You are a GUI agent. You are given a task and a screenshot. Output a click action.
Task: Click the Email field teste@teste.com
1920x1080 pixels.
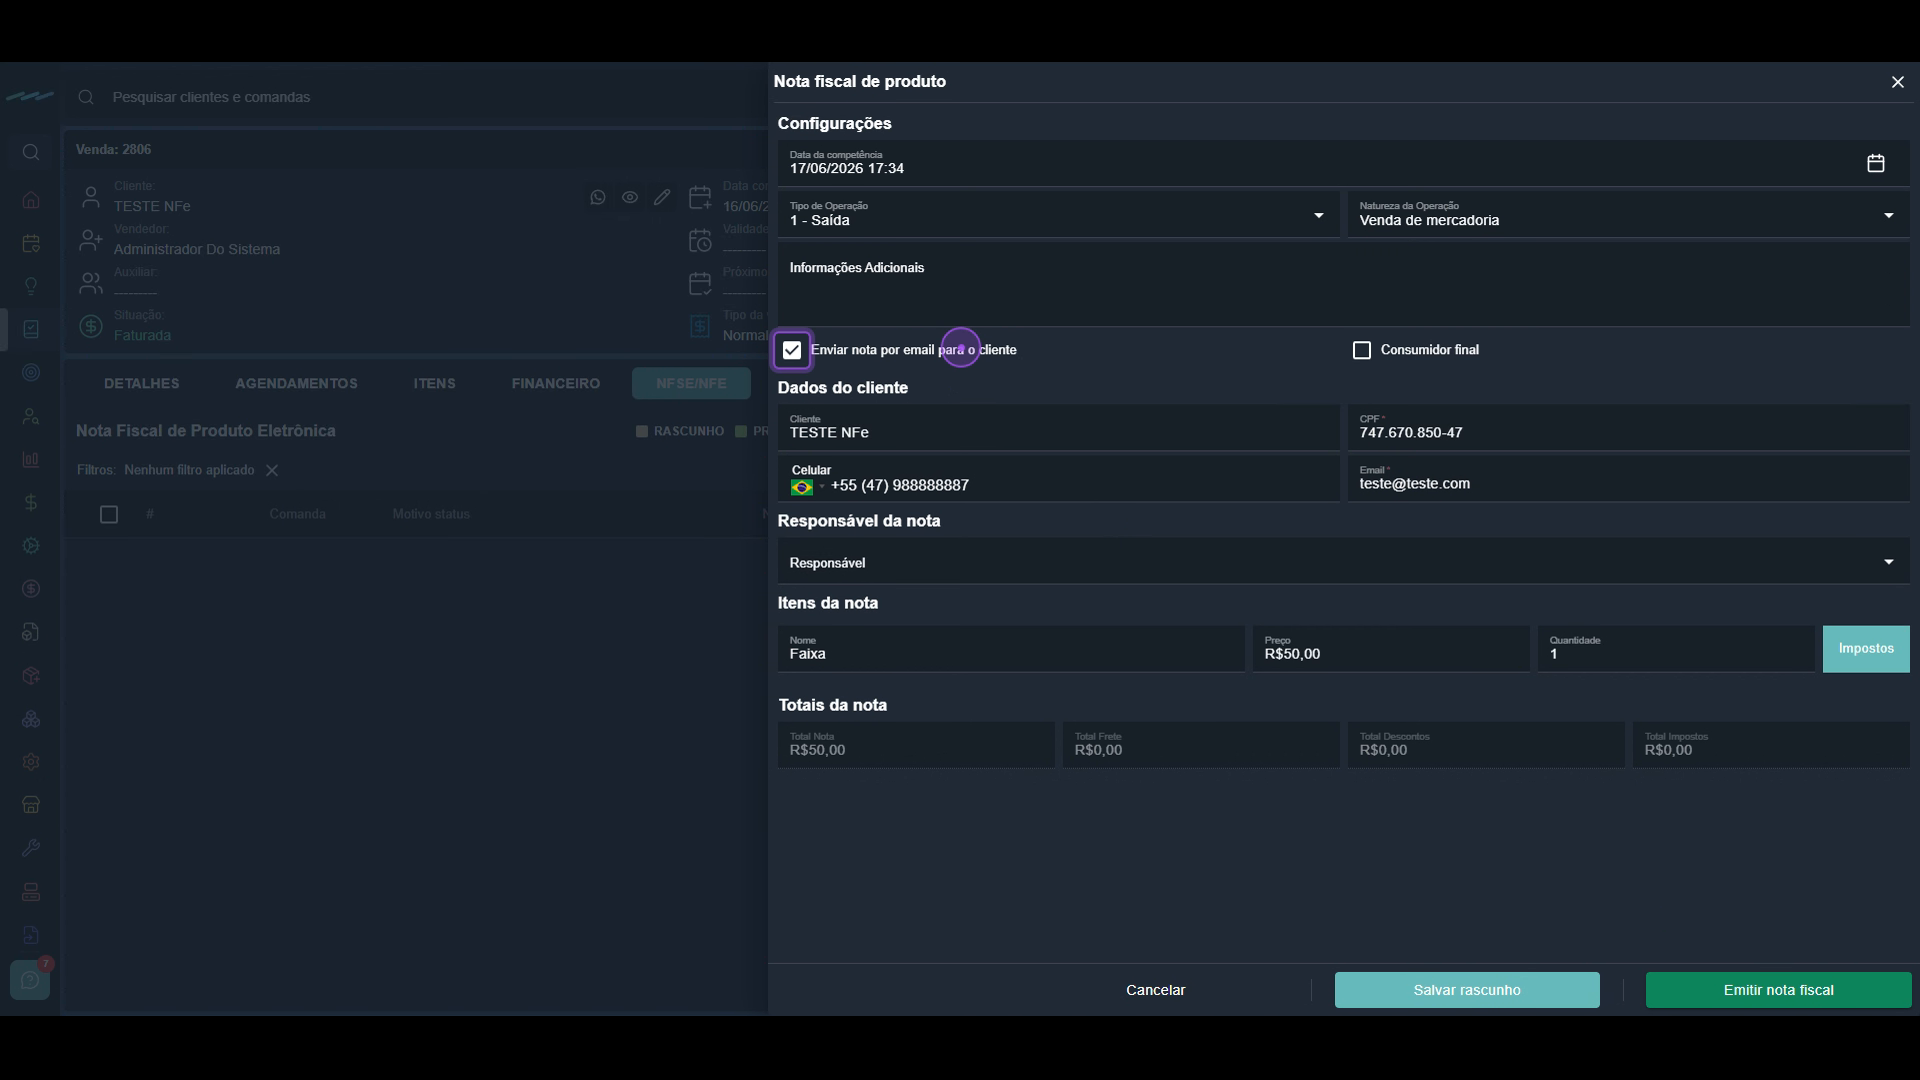[x=1628, y=478]
